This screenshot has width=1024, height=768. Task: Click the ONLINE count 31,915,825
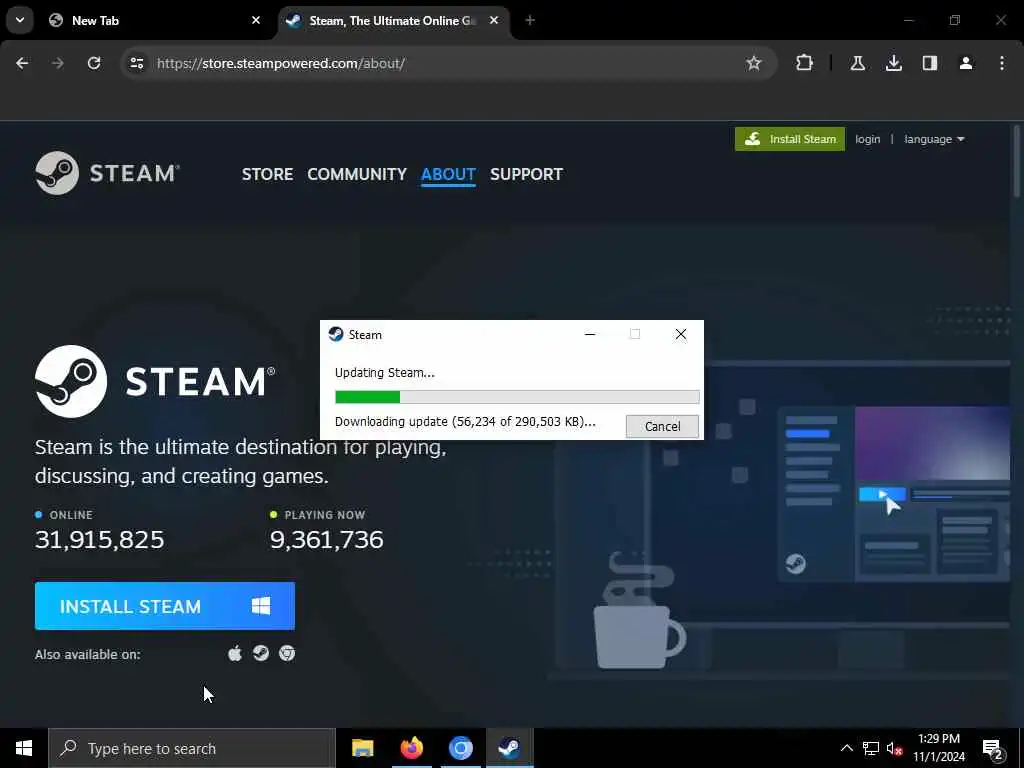point(99,539)
